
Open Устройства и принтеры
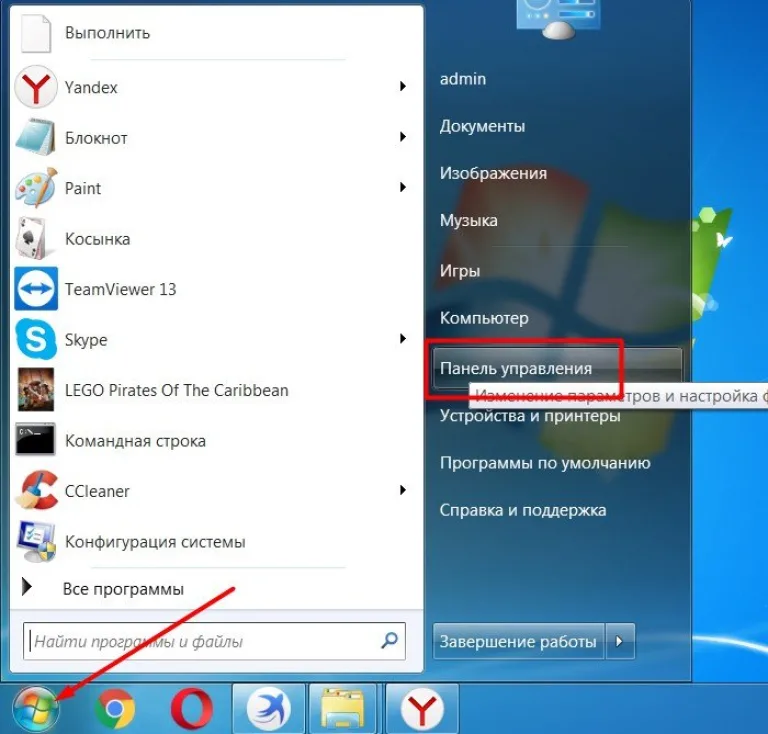(x=530, y=416)
